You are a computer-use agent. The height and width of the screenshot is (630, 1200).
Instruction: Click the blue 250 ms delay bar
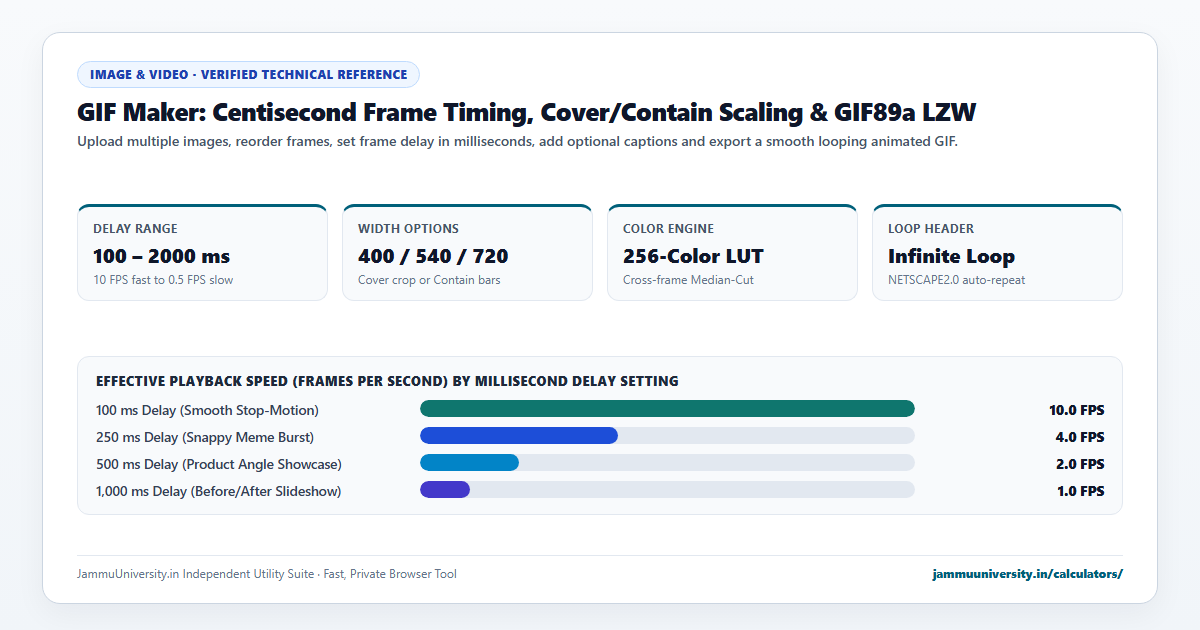(x=519, y=435)
